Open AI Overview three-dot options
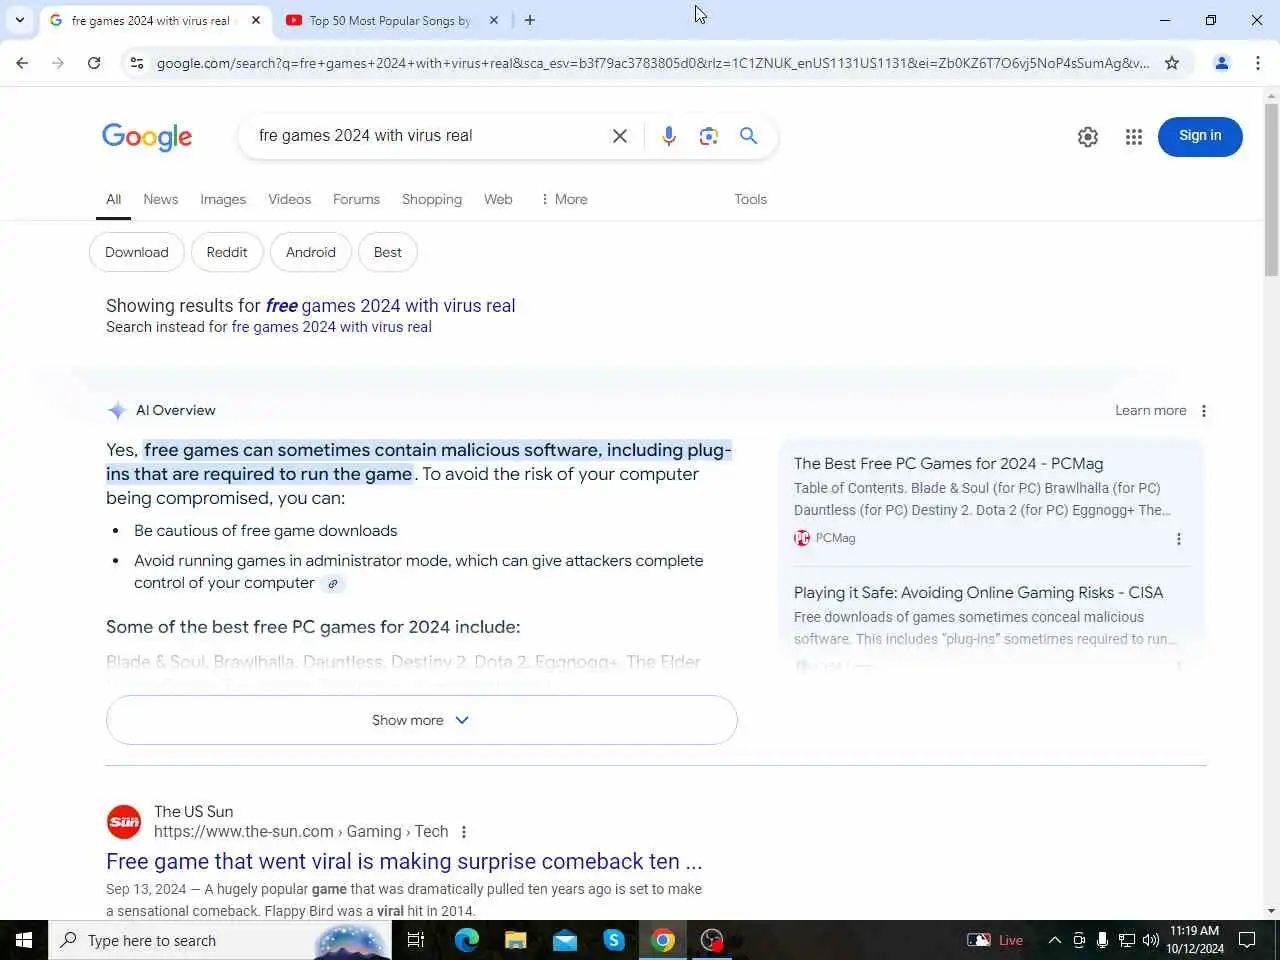Screen dimensions: 1280x960 (x=1204, y=411)
